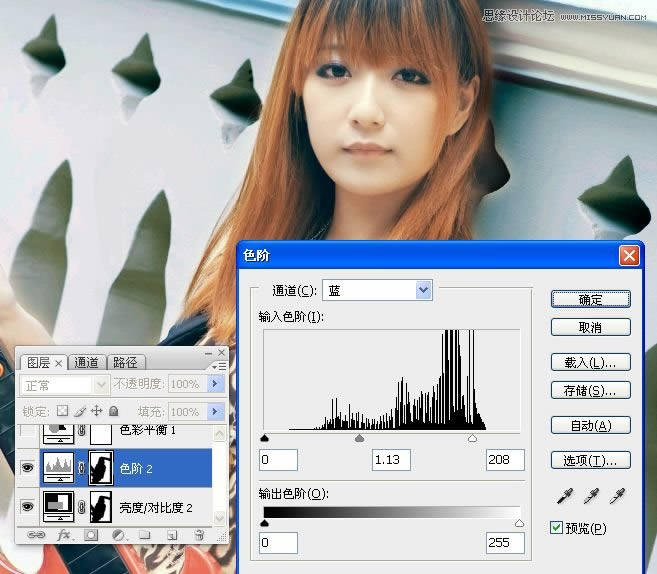
Task: Toggle the 预览 preview checkbox
Action: pyautogui.click(x=558, y=528)
